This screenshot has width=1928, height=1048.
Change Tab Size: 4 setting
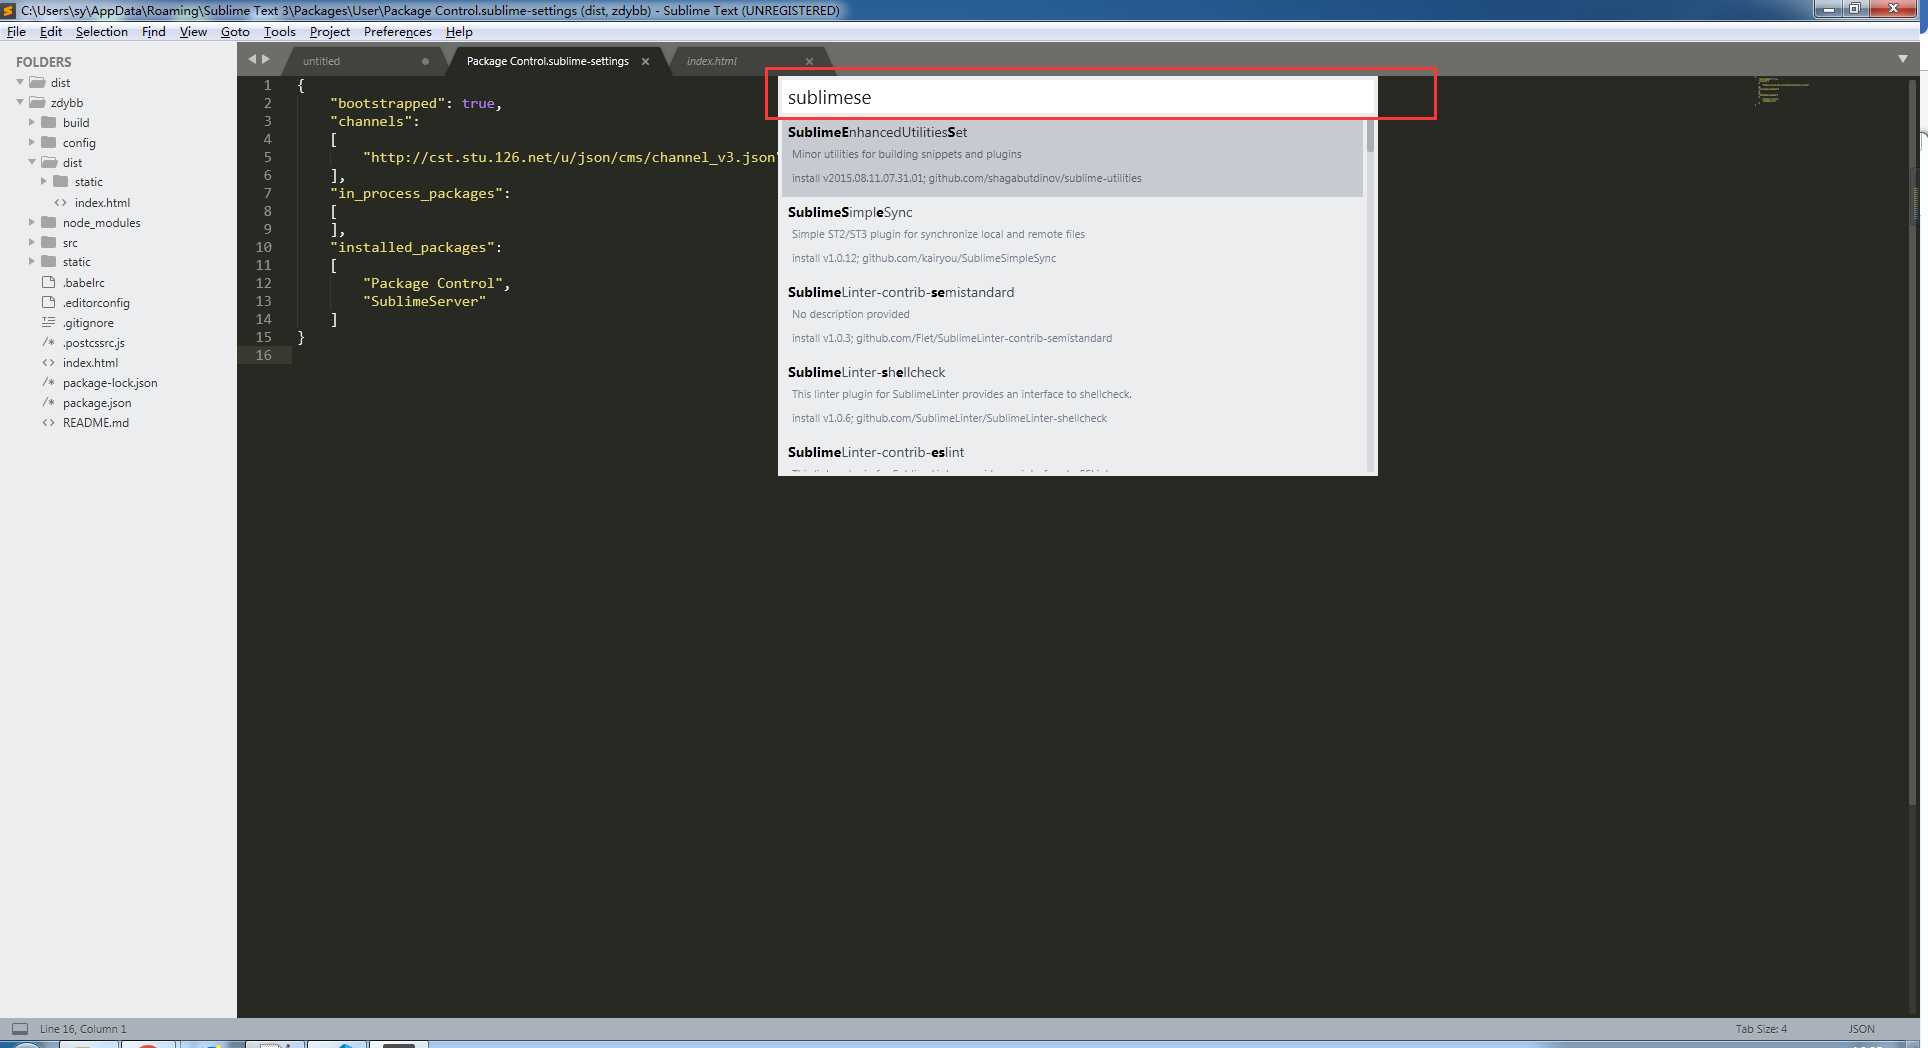pyautogui.click(x=1761, y=1028)
